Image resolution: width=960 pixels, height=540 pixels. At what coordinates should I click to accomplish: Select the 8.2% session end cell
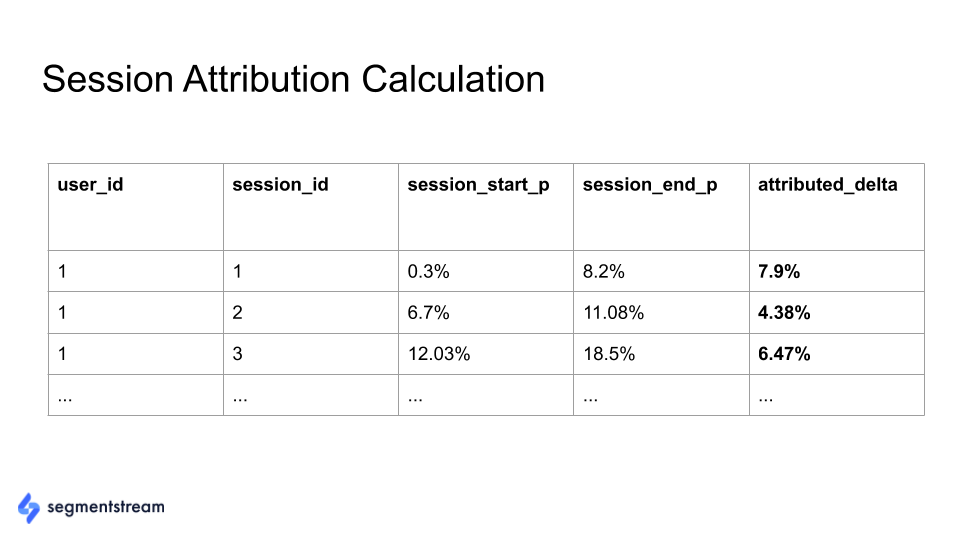click(x=661, y=271)
